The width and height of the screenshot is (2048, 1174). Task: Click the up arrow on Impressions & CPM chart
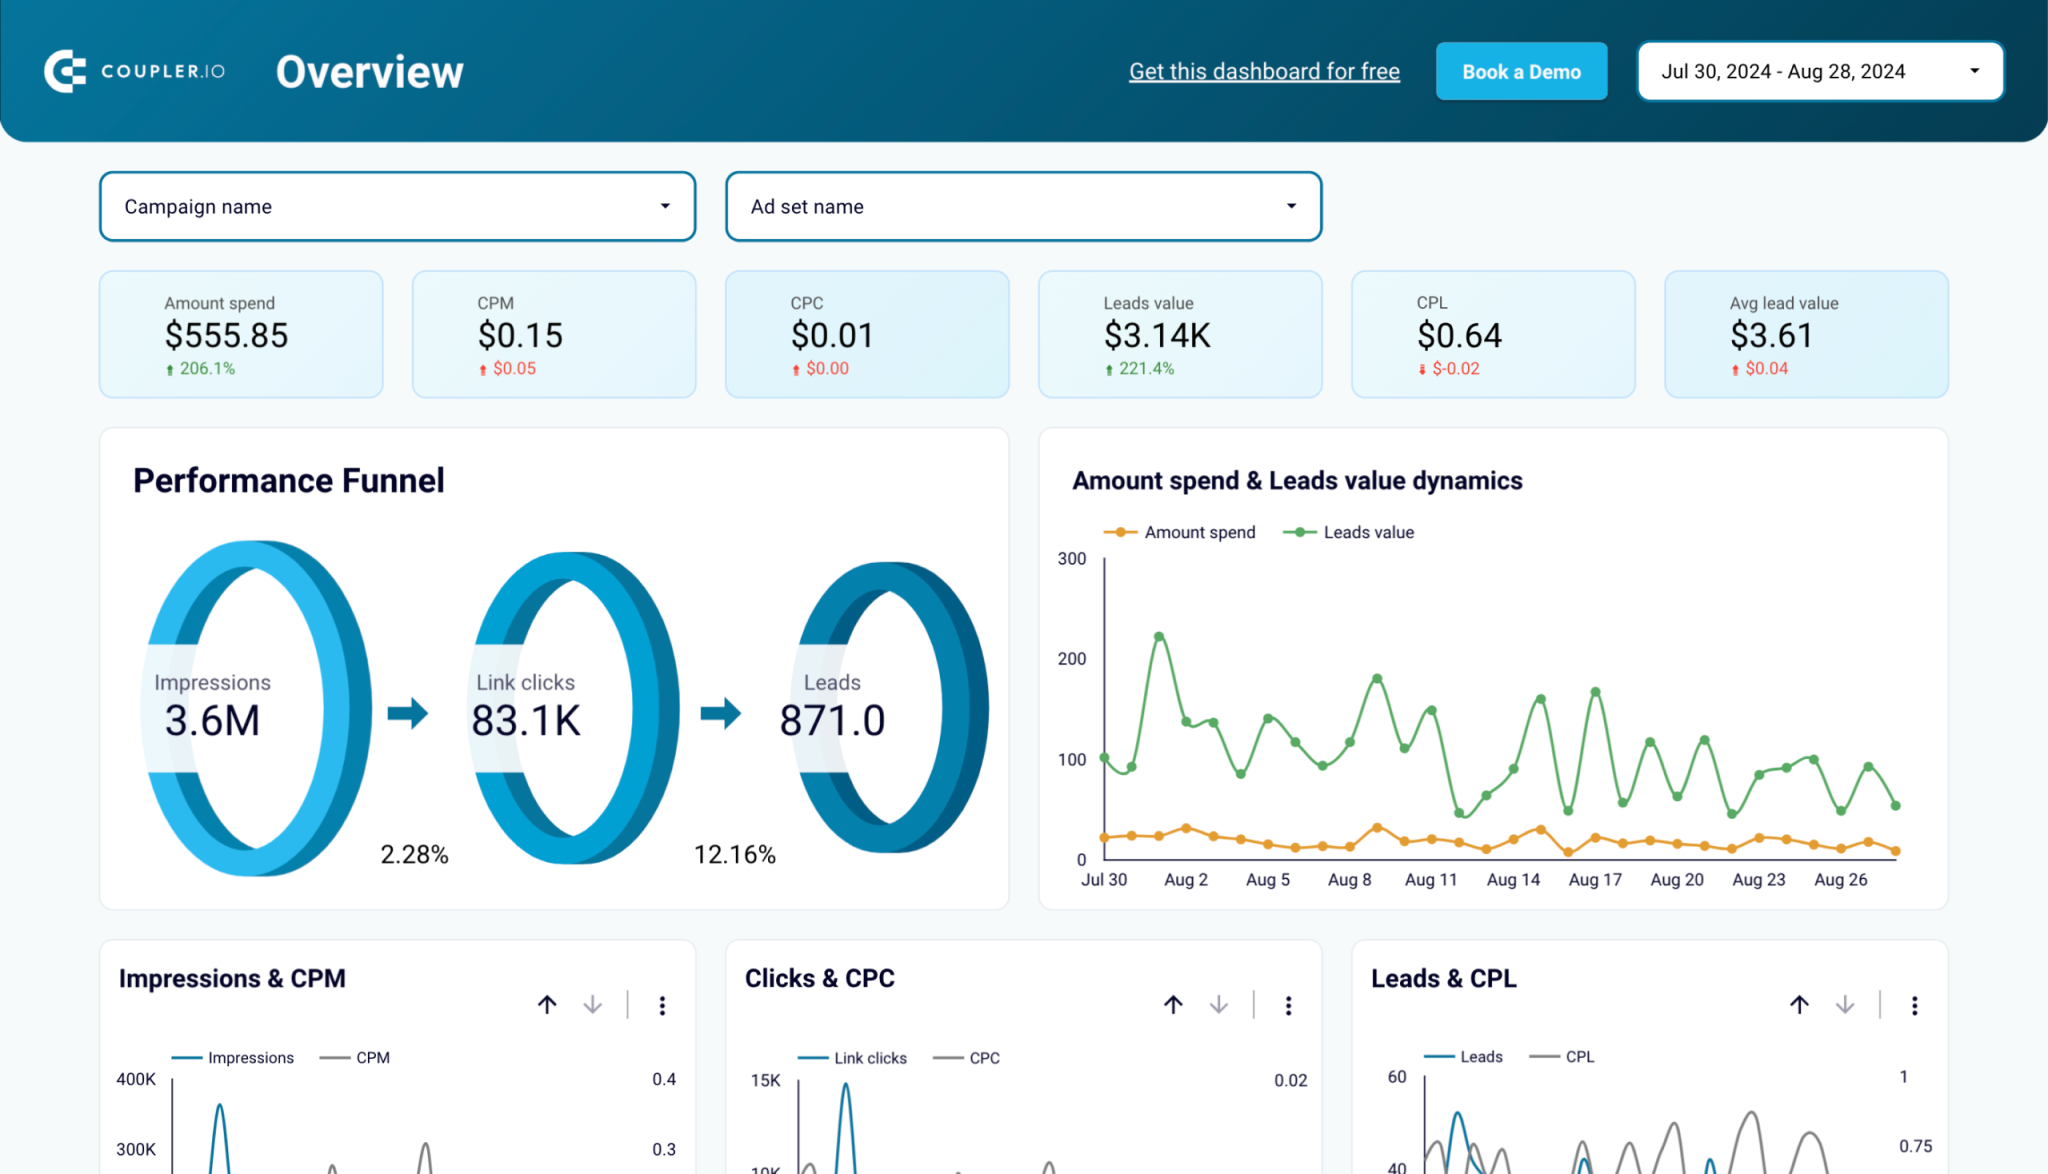pyautogui.click(x=547, y=1005)
